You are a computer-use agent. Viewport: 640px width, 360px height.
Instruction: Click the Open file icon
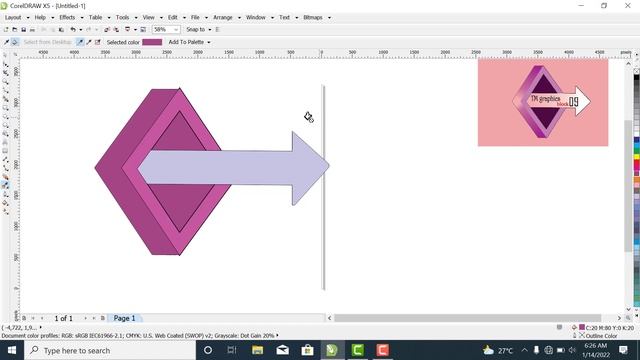click(15, 29)
